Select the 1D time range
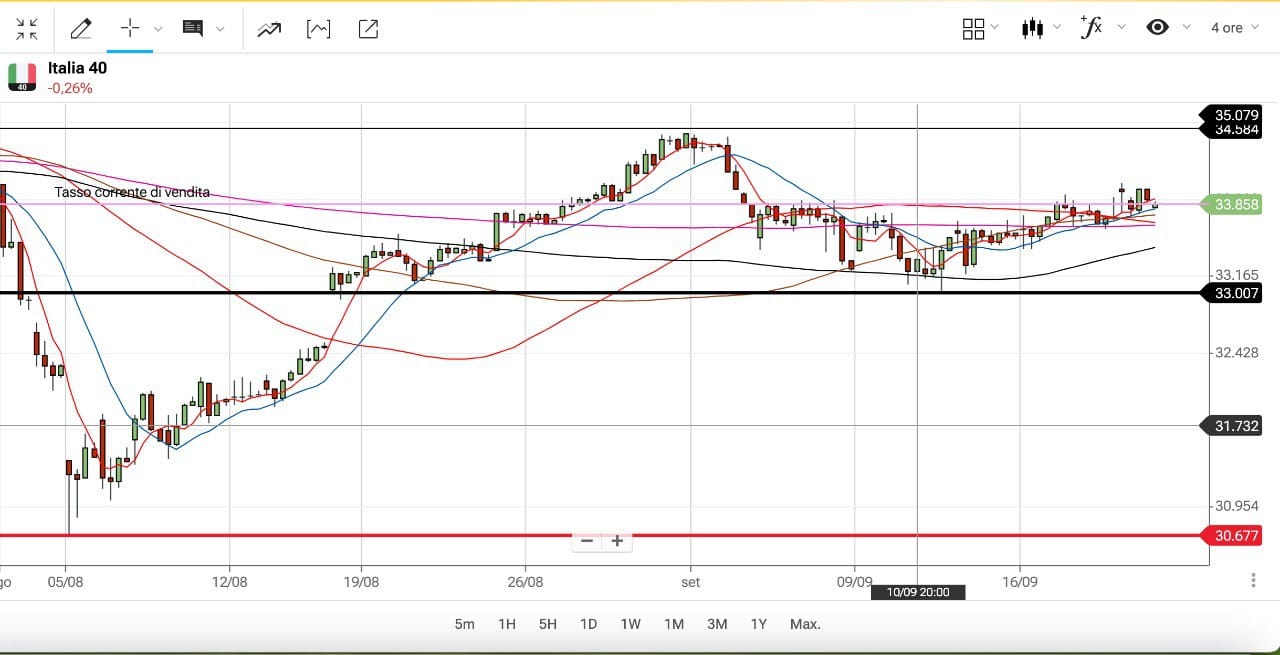The width and height of the screenshot is (1280, 655). 589,624
